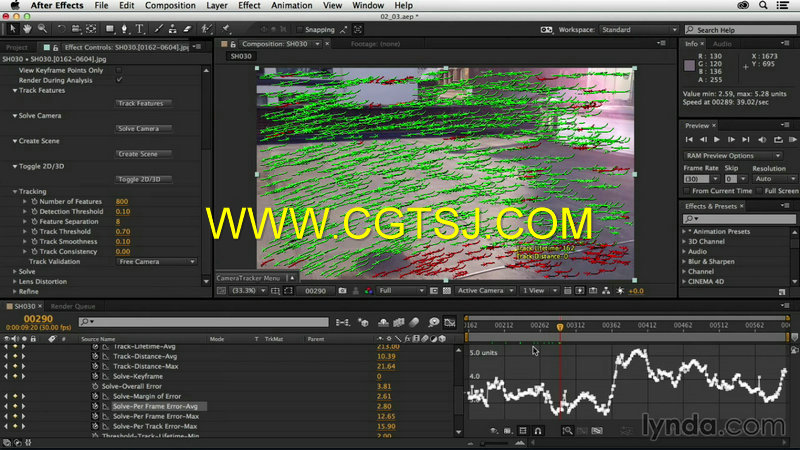This screenshot has height=450, width=800.
Task: Switch to the Project panel tab
Action: (17, 47)
